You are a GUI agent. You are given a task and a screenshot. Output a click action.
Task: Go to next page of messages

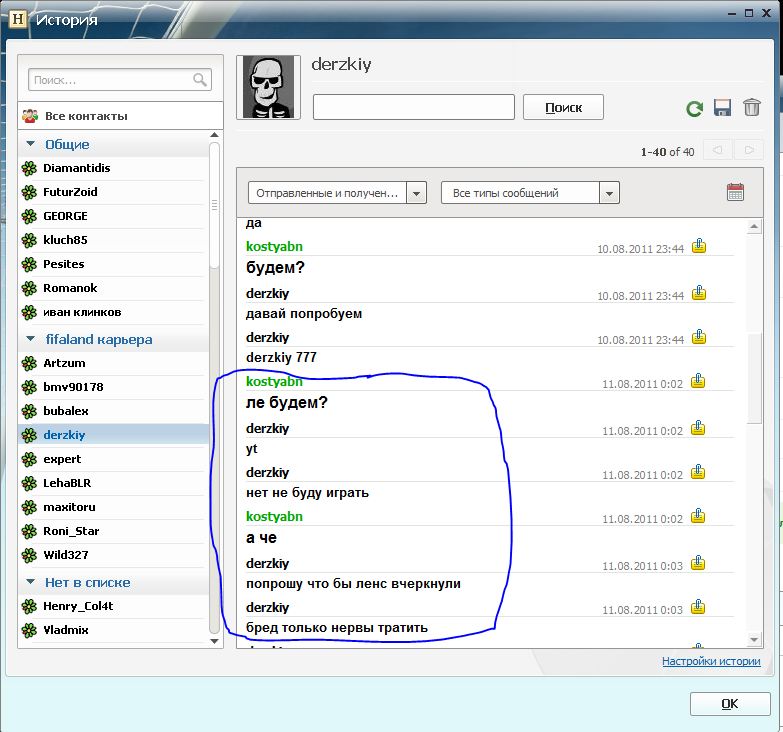coord(748,150)
